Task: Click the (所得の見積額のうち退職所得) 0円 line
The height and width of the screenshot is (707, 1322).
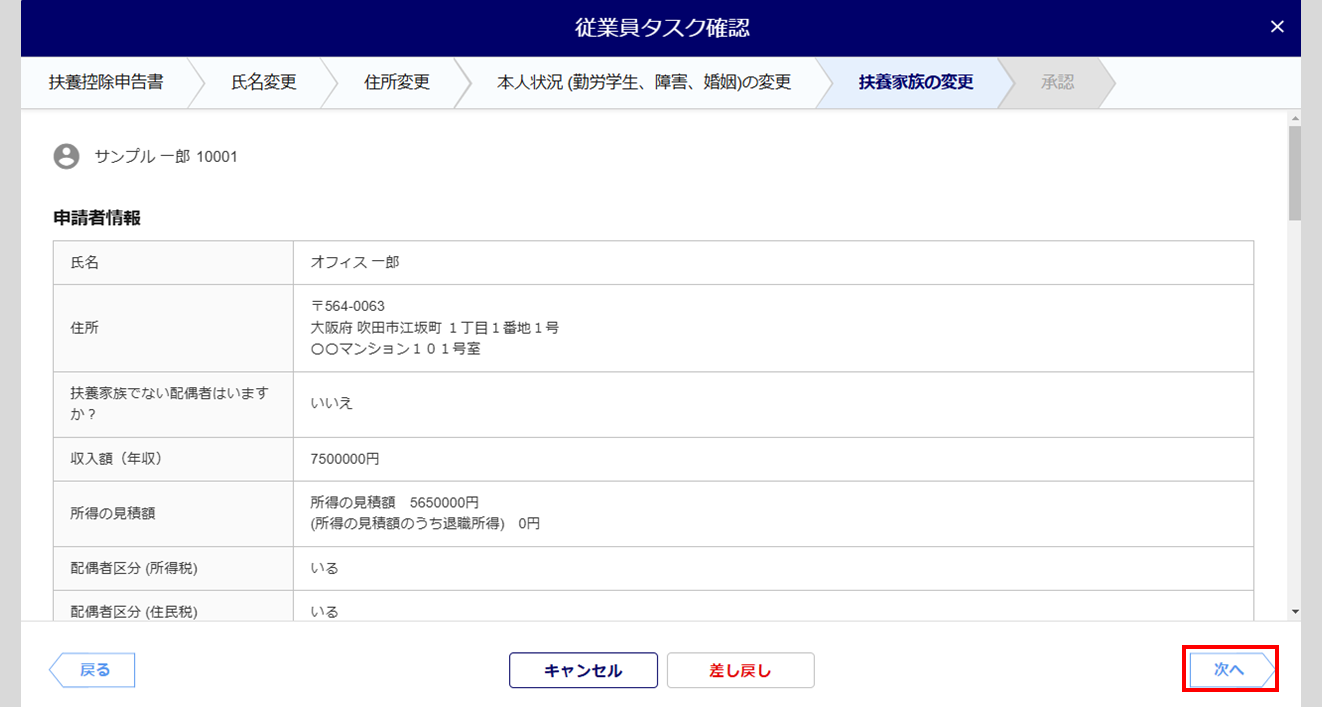Action: [x=425, y=523]
